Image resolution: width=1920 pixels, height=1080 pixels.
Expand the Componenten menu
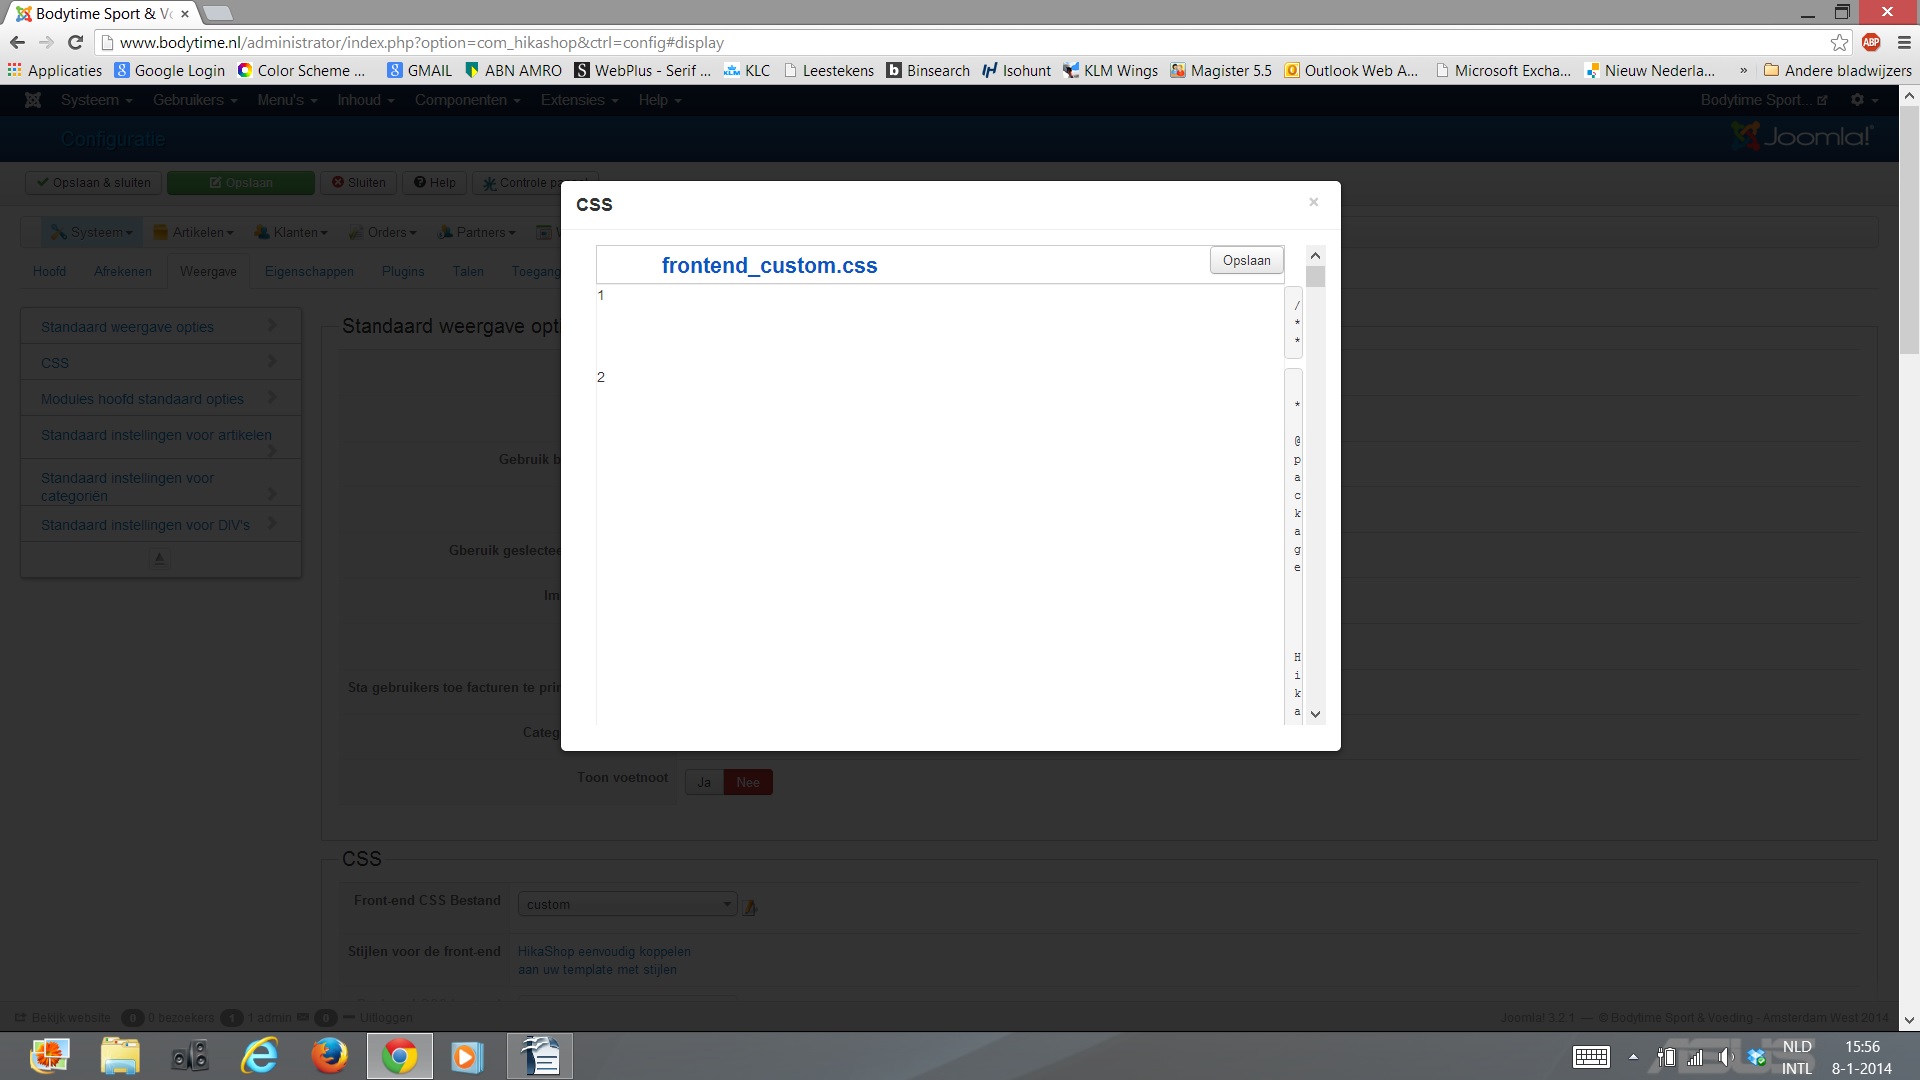(467, 100)
